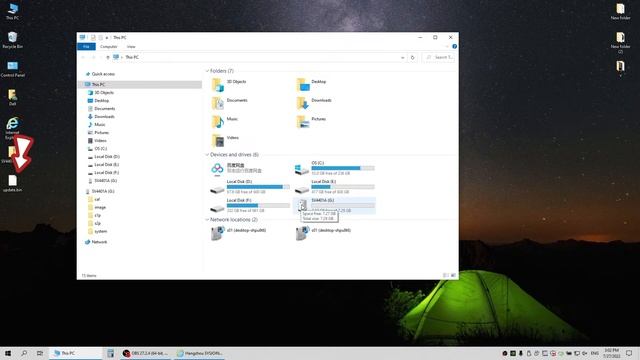Open the Music folder in the Folders group
The image size is (640, 360).
click(x=224, y=122)
